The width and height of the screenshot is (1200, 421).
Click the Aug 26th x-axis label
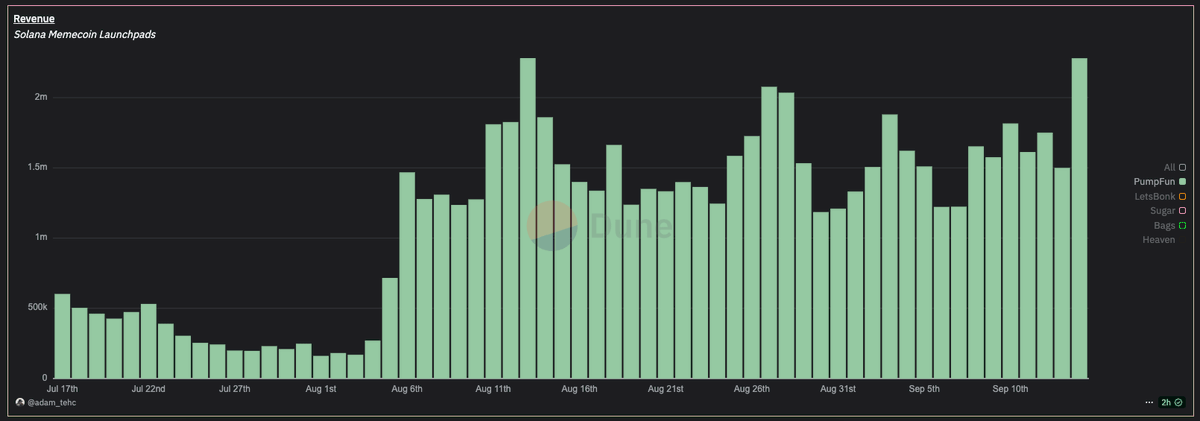pos(752,387)
